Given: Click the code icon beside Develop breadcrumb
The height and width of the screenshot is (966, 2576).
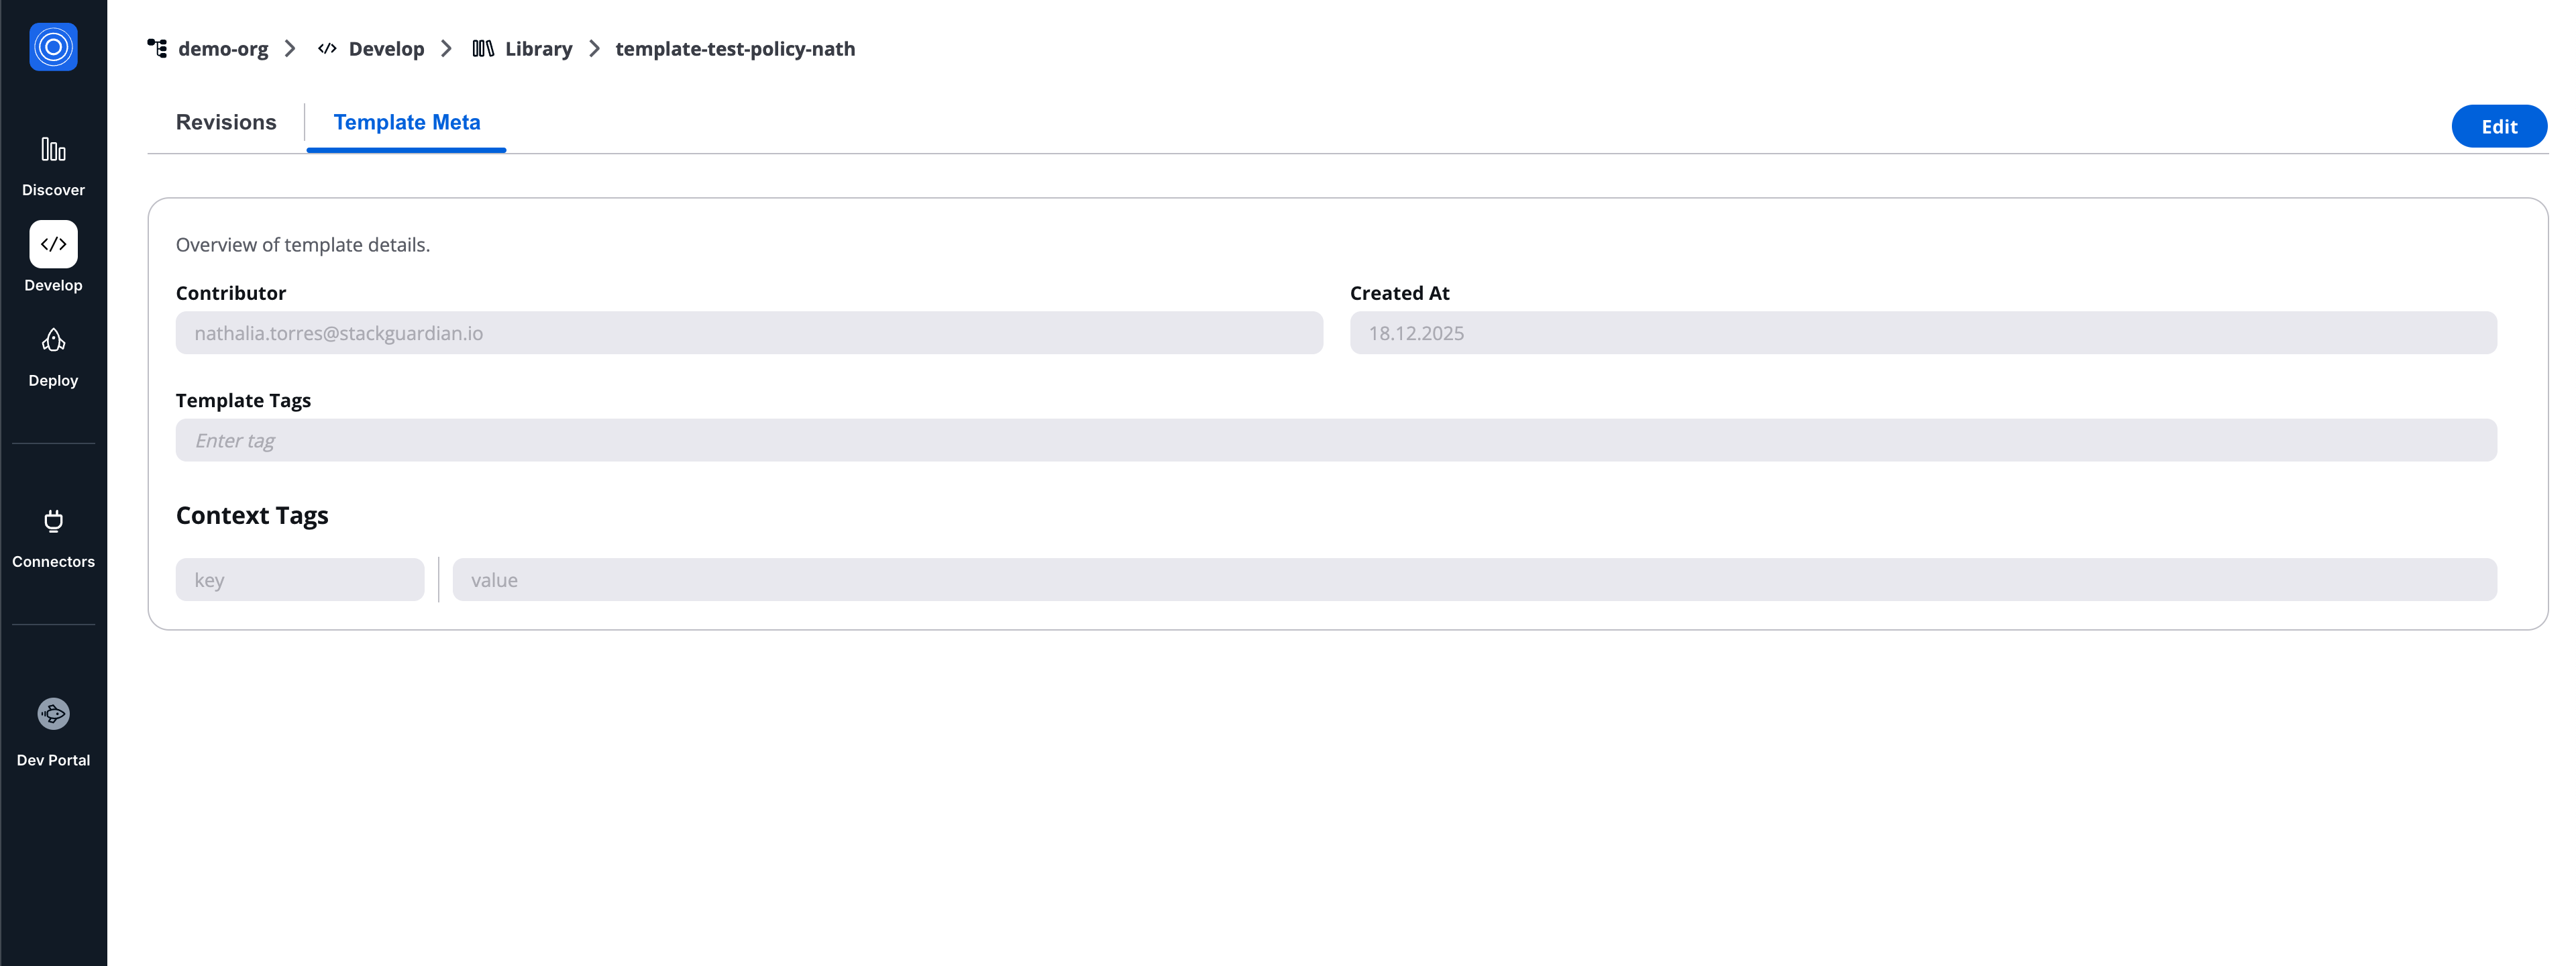Looking at the screenshot, I should click(x=327, y=48).
